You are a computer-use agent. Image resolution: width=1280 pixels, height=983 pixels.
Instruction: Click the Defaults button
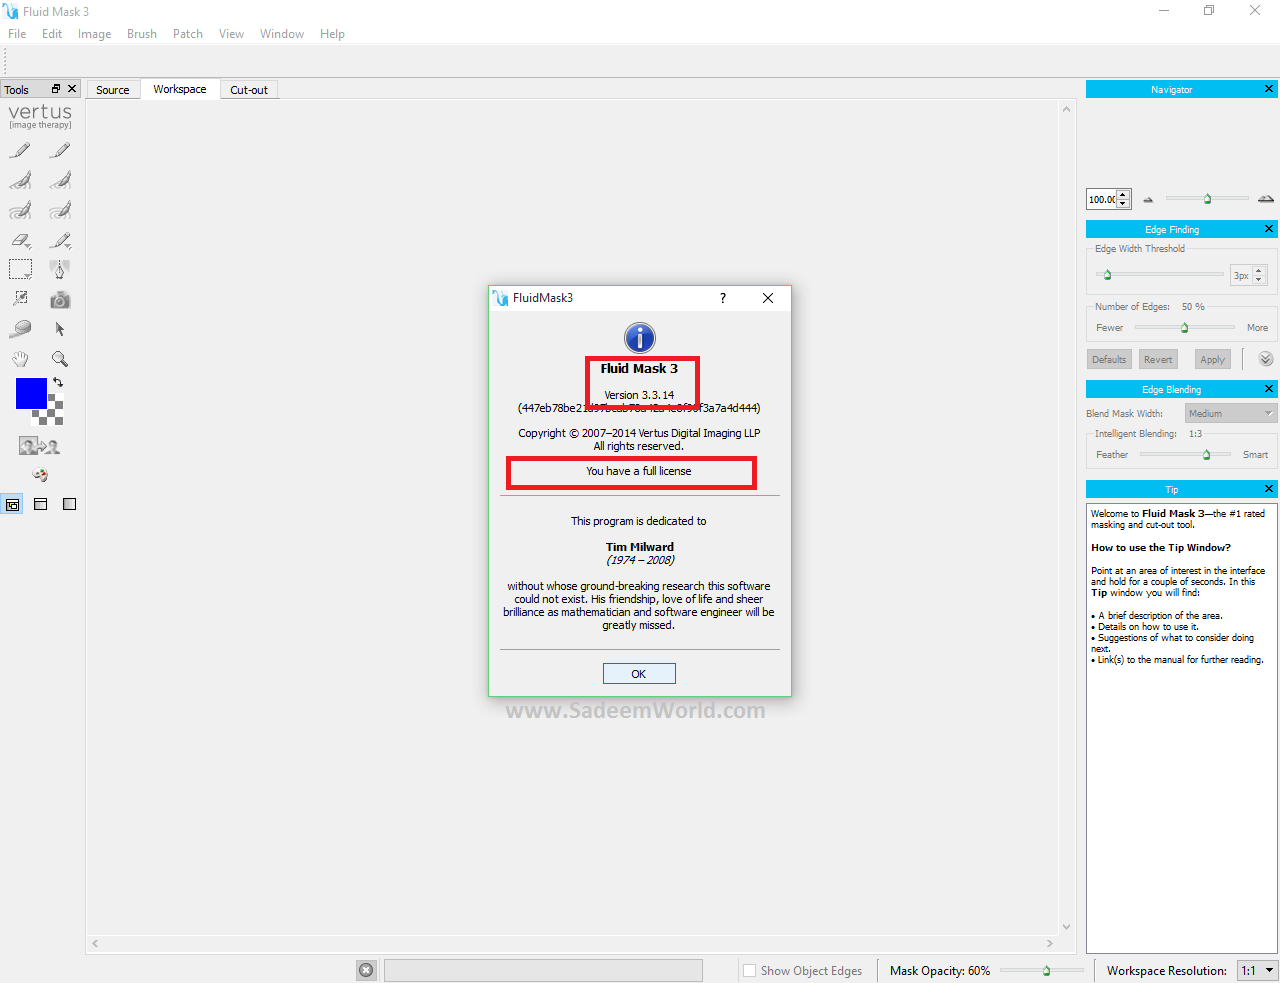click(1109, 359)
